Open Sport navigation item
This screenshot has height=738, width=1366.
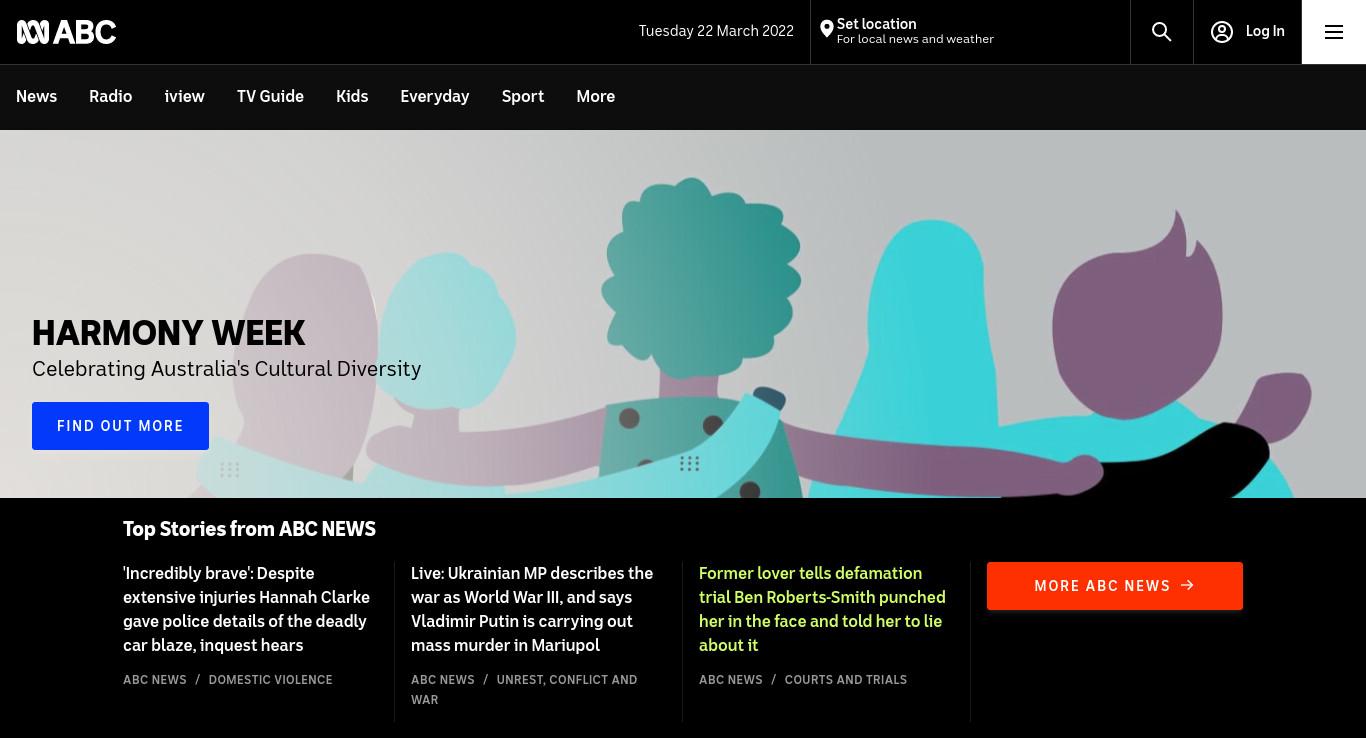[523, 97]
